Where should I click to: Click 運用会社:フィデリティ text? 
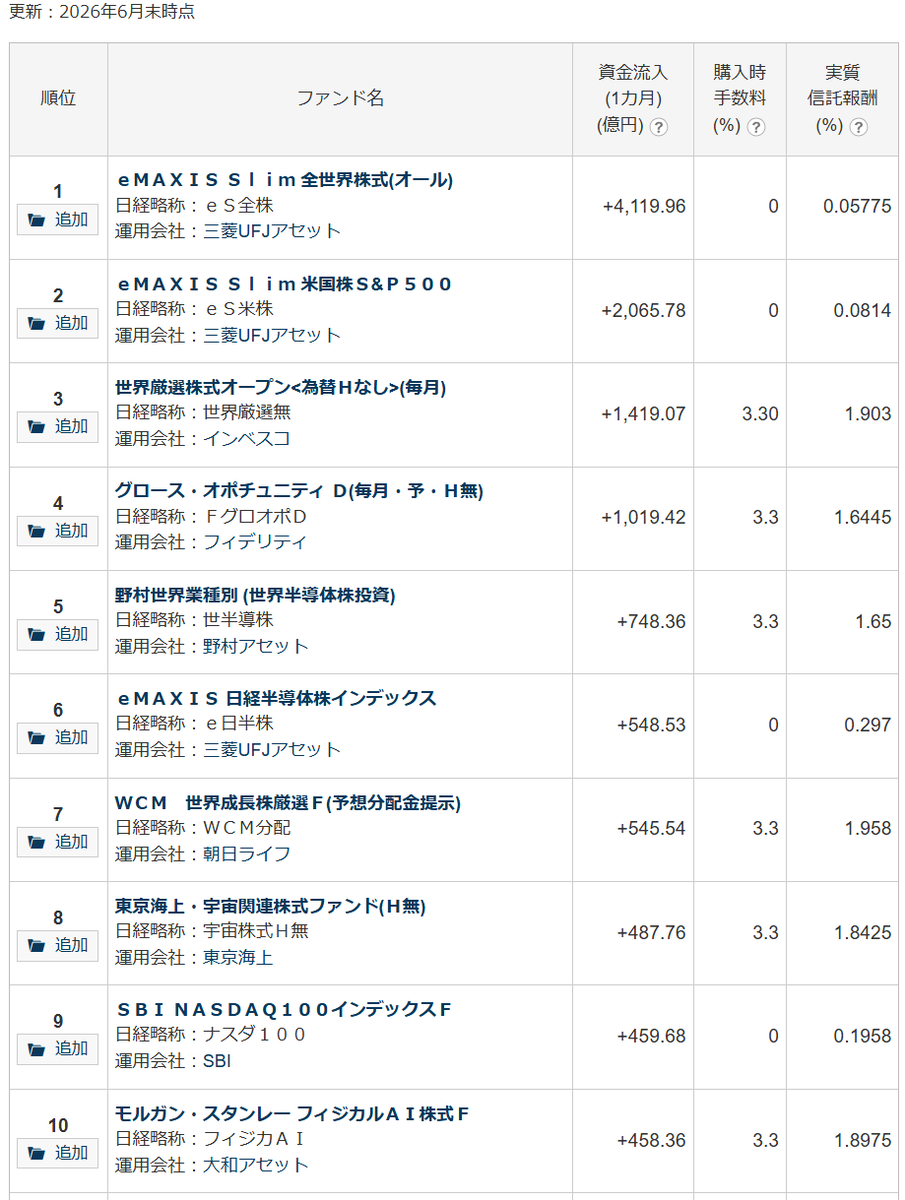(x=211, y=542)
